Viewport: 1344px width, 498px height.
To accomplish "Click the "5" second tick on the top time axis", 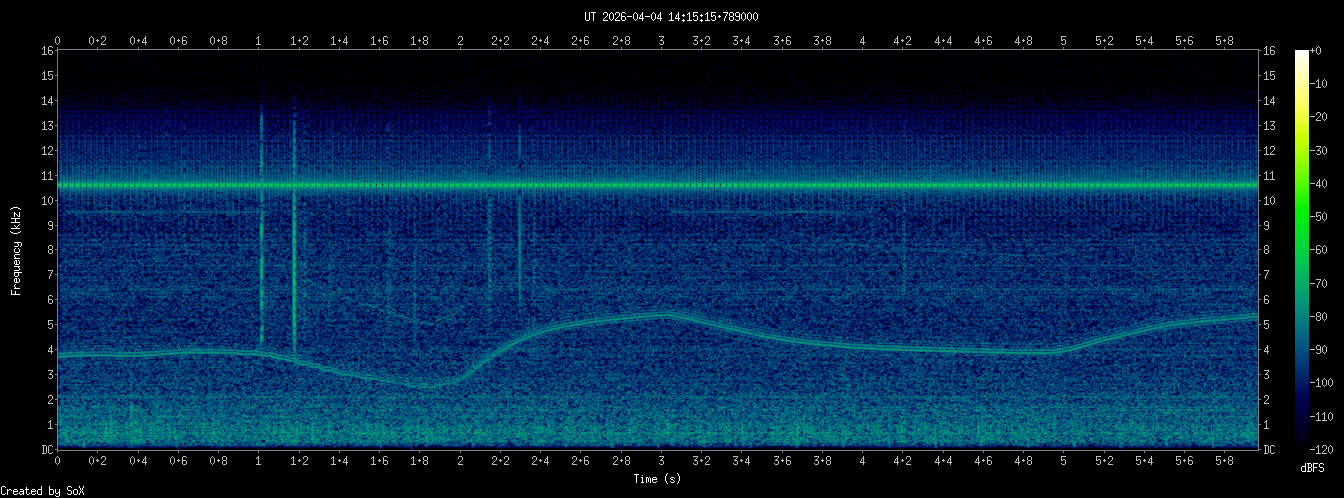I will (1063, 41).
